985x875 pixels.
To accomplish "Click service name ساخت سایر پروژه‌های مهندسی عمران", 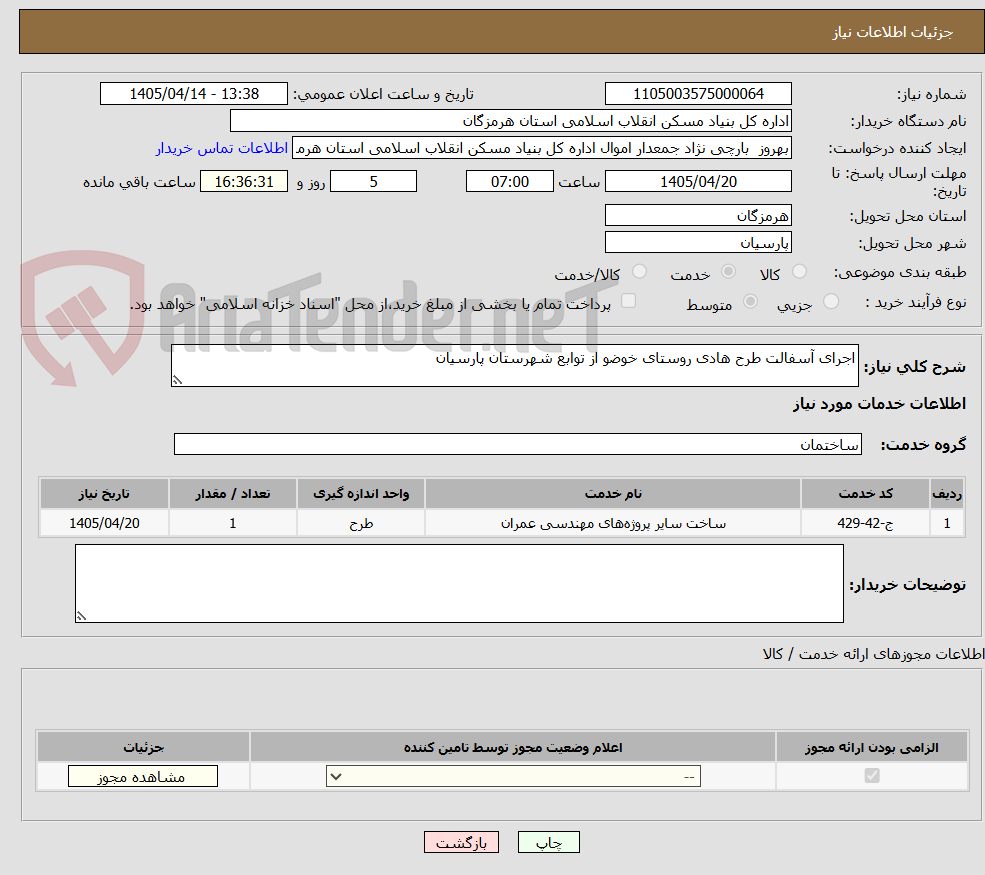I will pos(613,523).
